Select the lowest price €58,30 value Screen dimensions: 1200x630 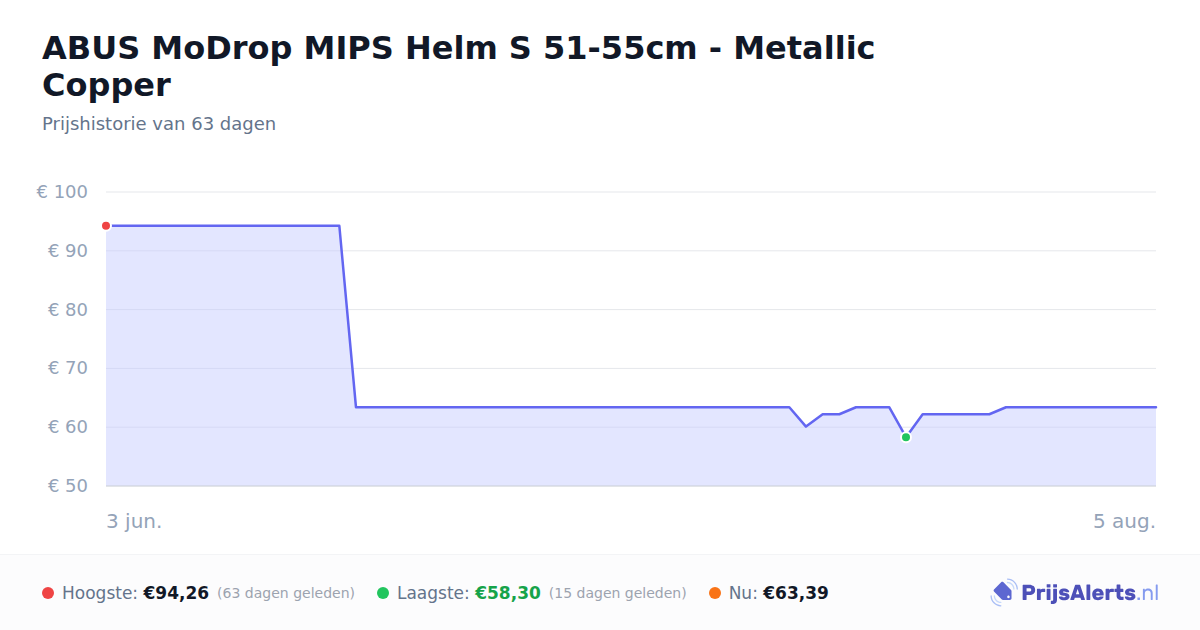tap(508, 593)
